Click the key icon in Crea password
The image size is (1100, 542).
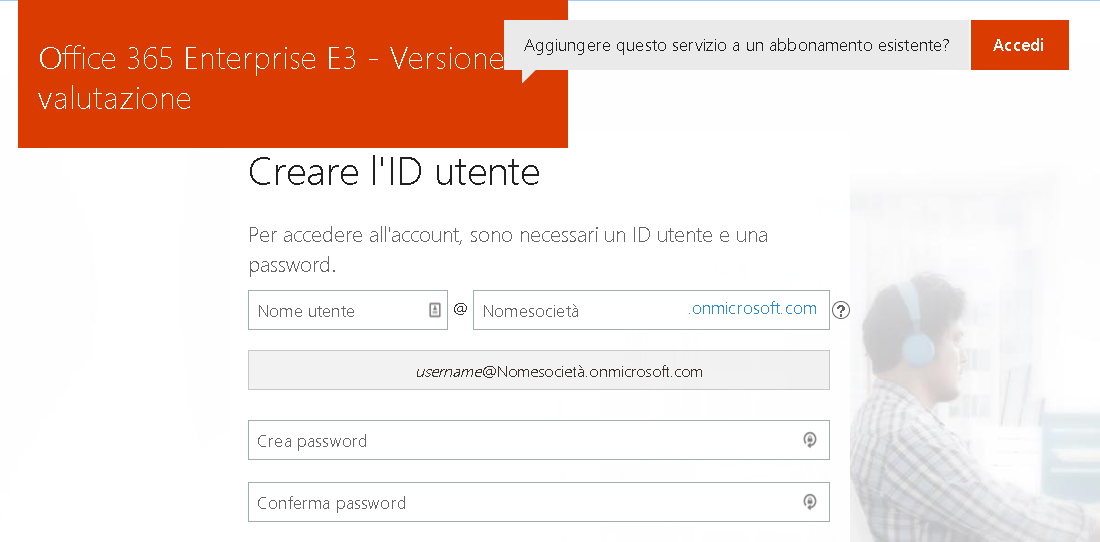point(810,440)
